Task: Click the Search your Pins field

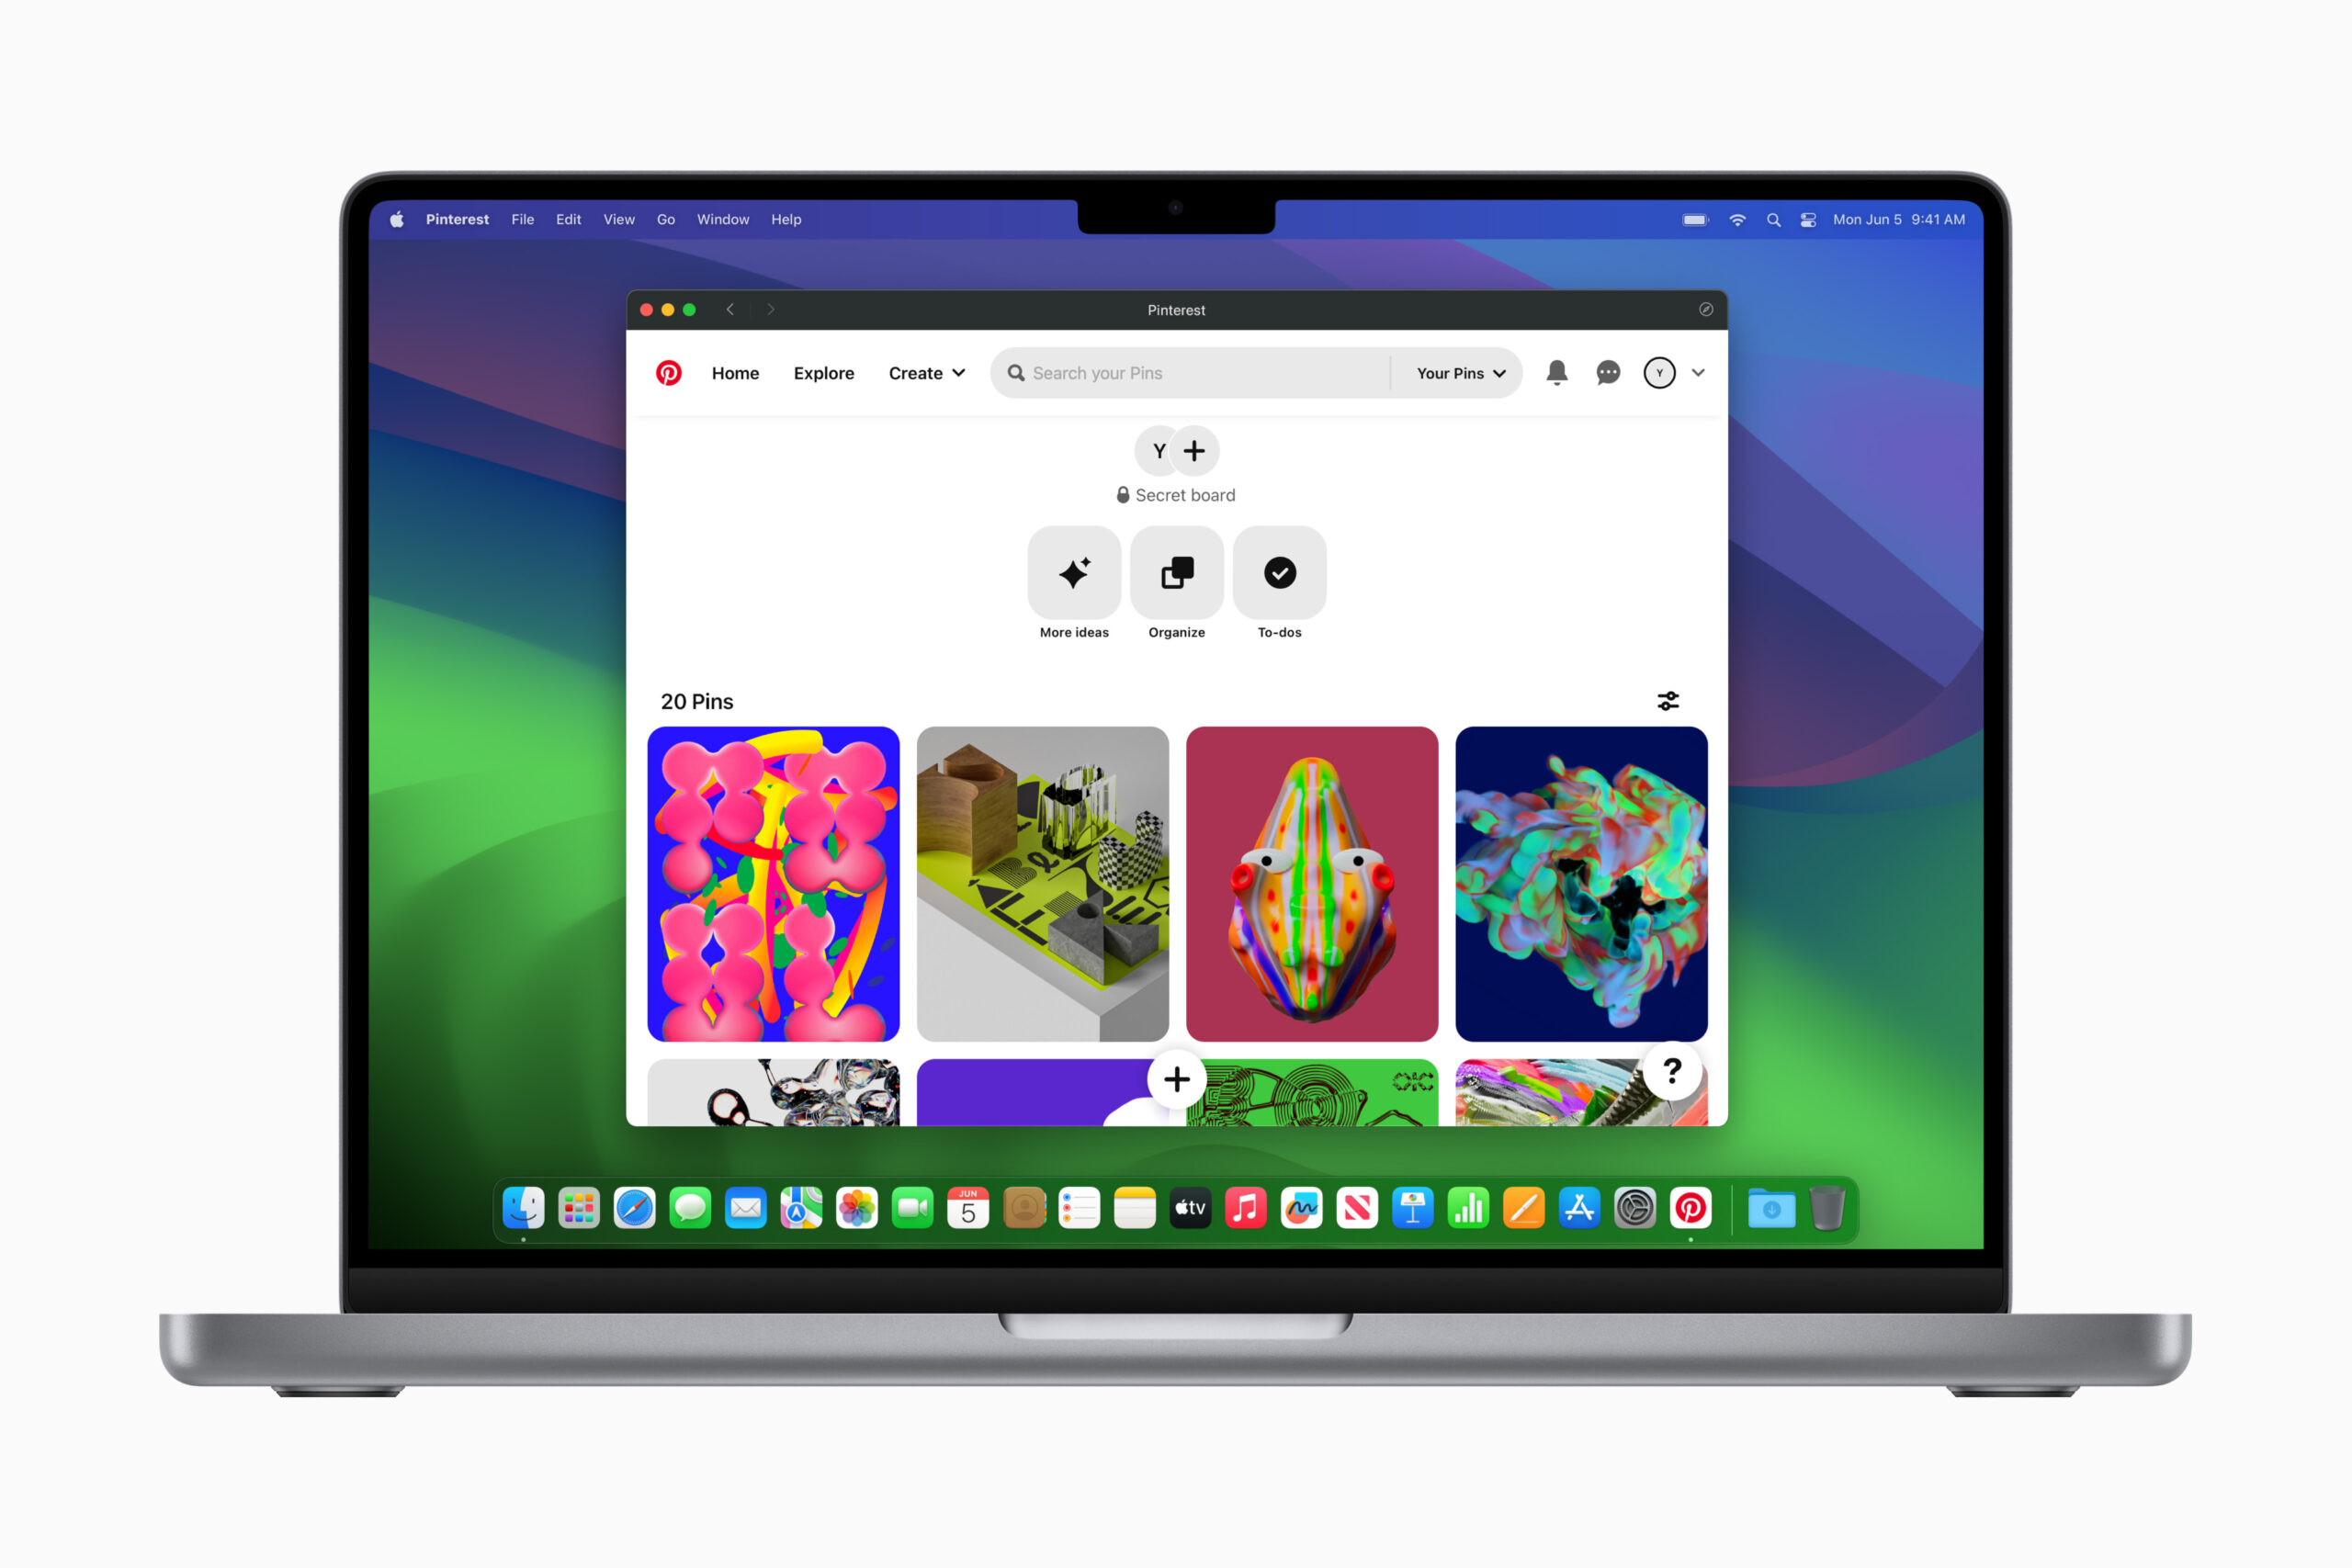Action: coord(1199,373)
